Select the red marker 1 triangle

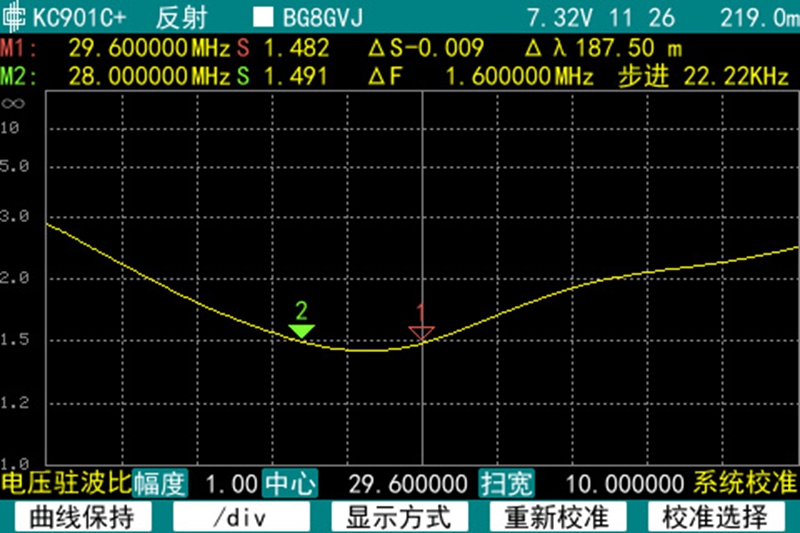click(x=421, y=332)
